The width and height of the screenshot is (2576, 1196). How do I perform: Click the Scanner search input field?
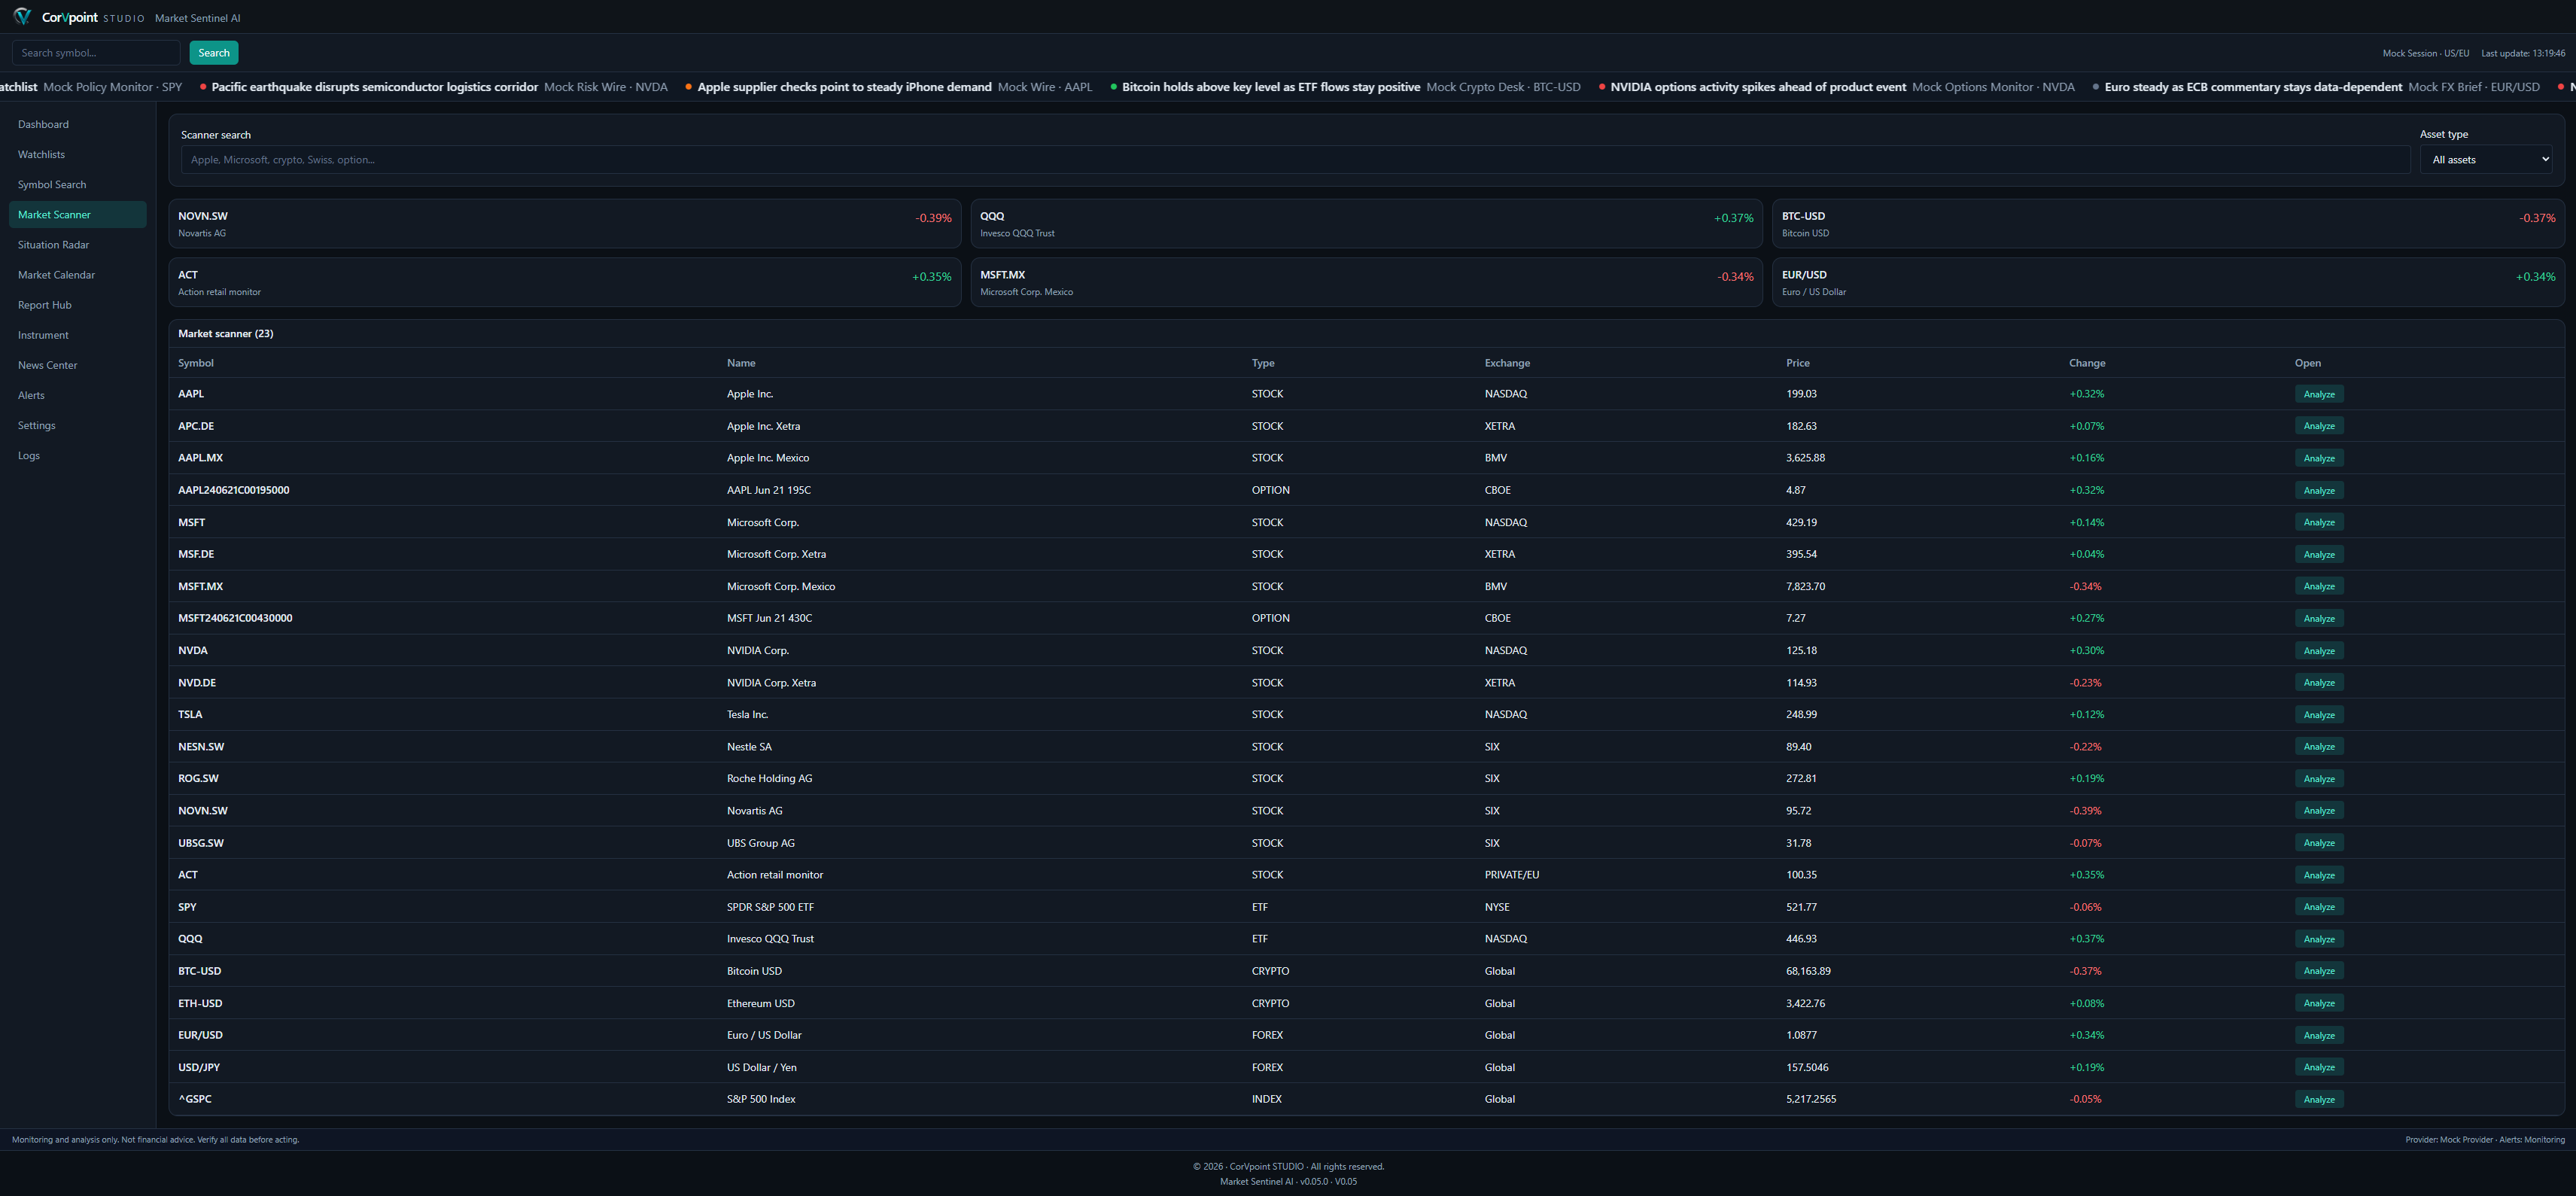coord(1295,160)
